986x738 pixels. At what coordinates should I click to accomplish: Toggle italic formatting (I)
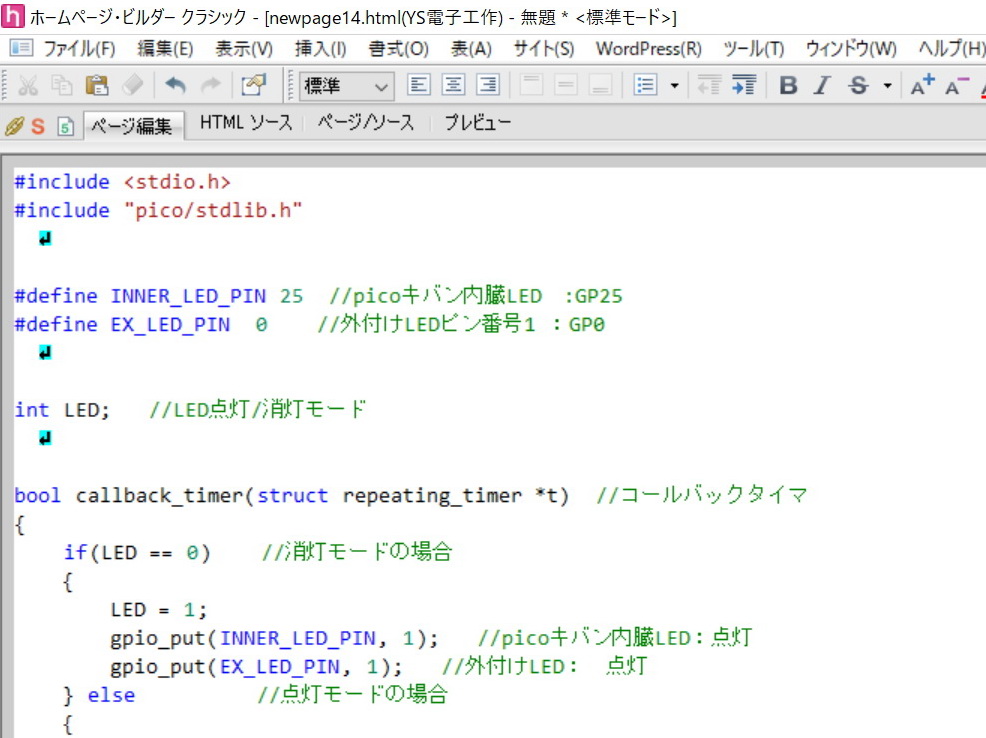pyautogui.click(x=822, y=86)
